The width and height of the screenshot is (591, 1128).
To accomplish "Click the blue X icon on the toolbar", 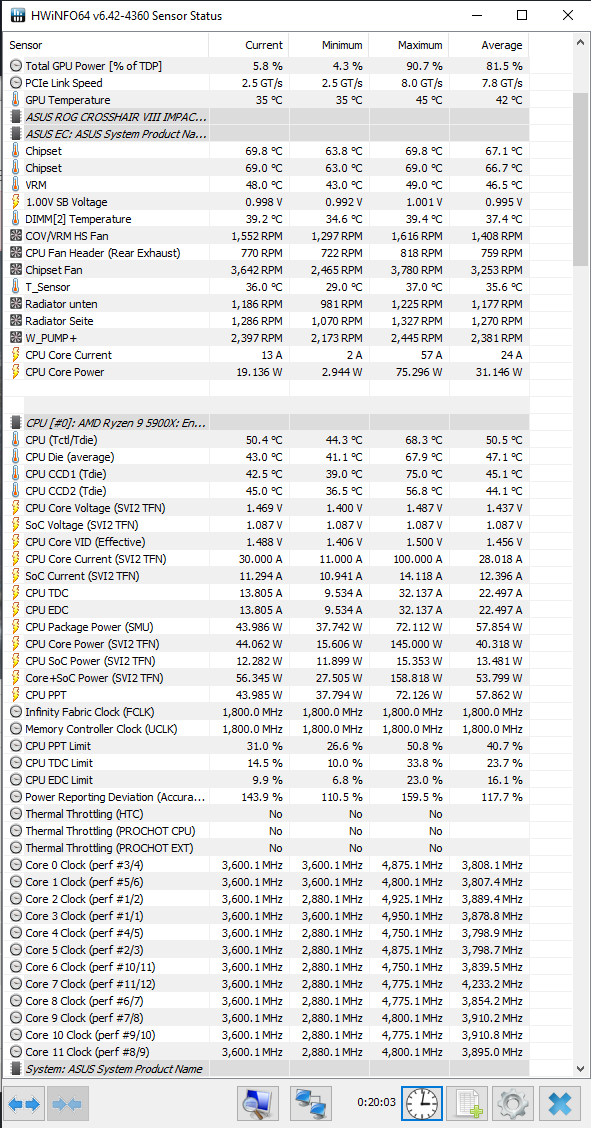I will pyautogui.click(x=559, y=1103).
